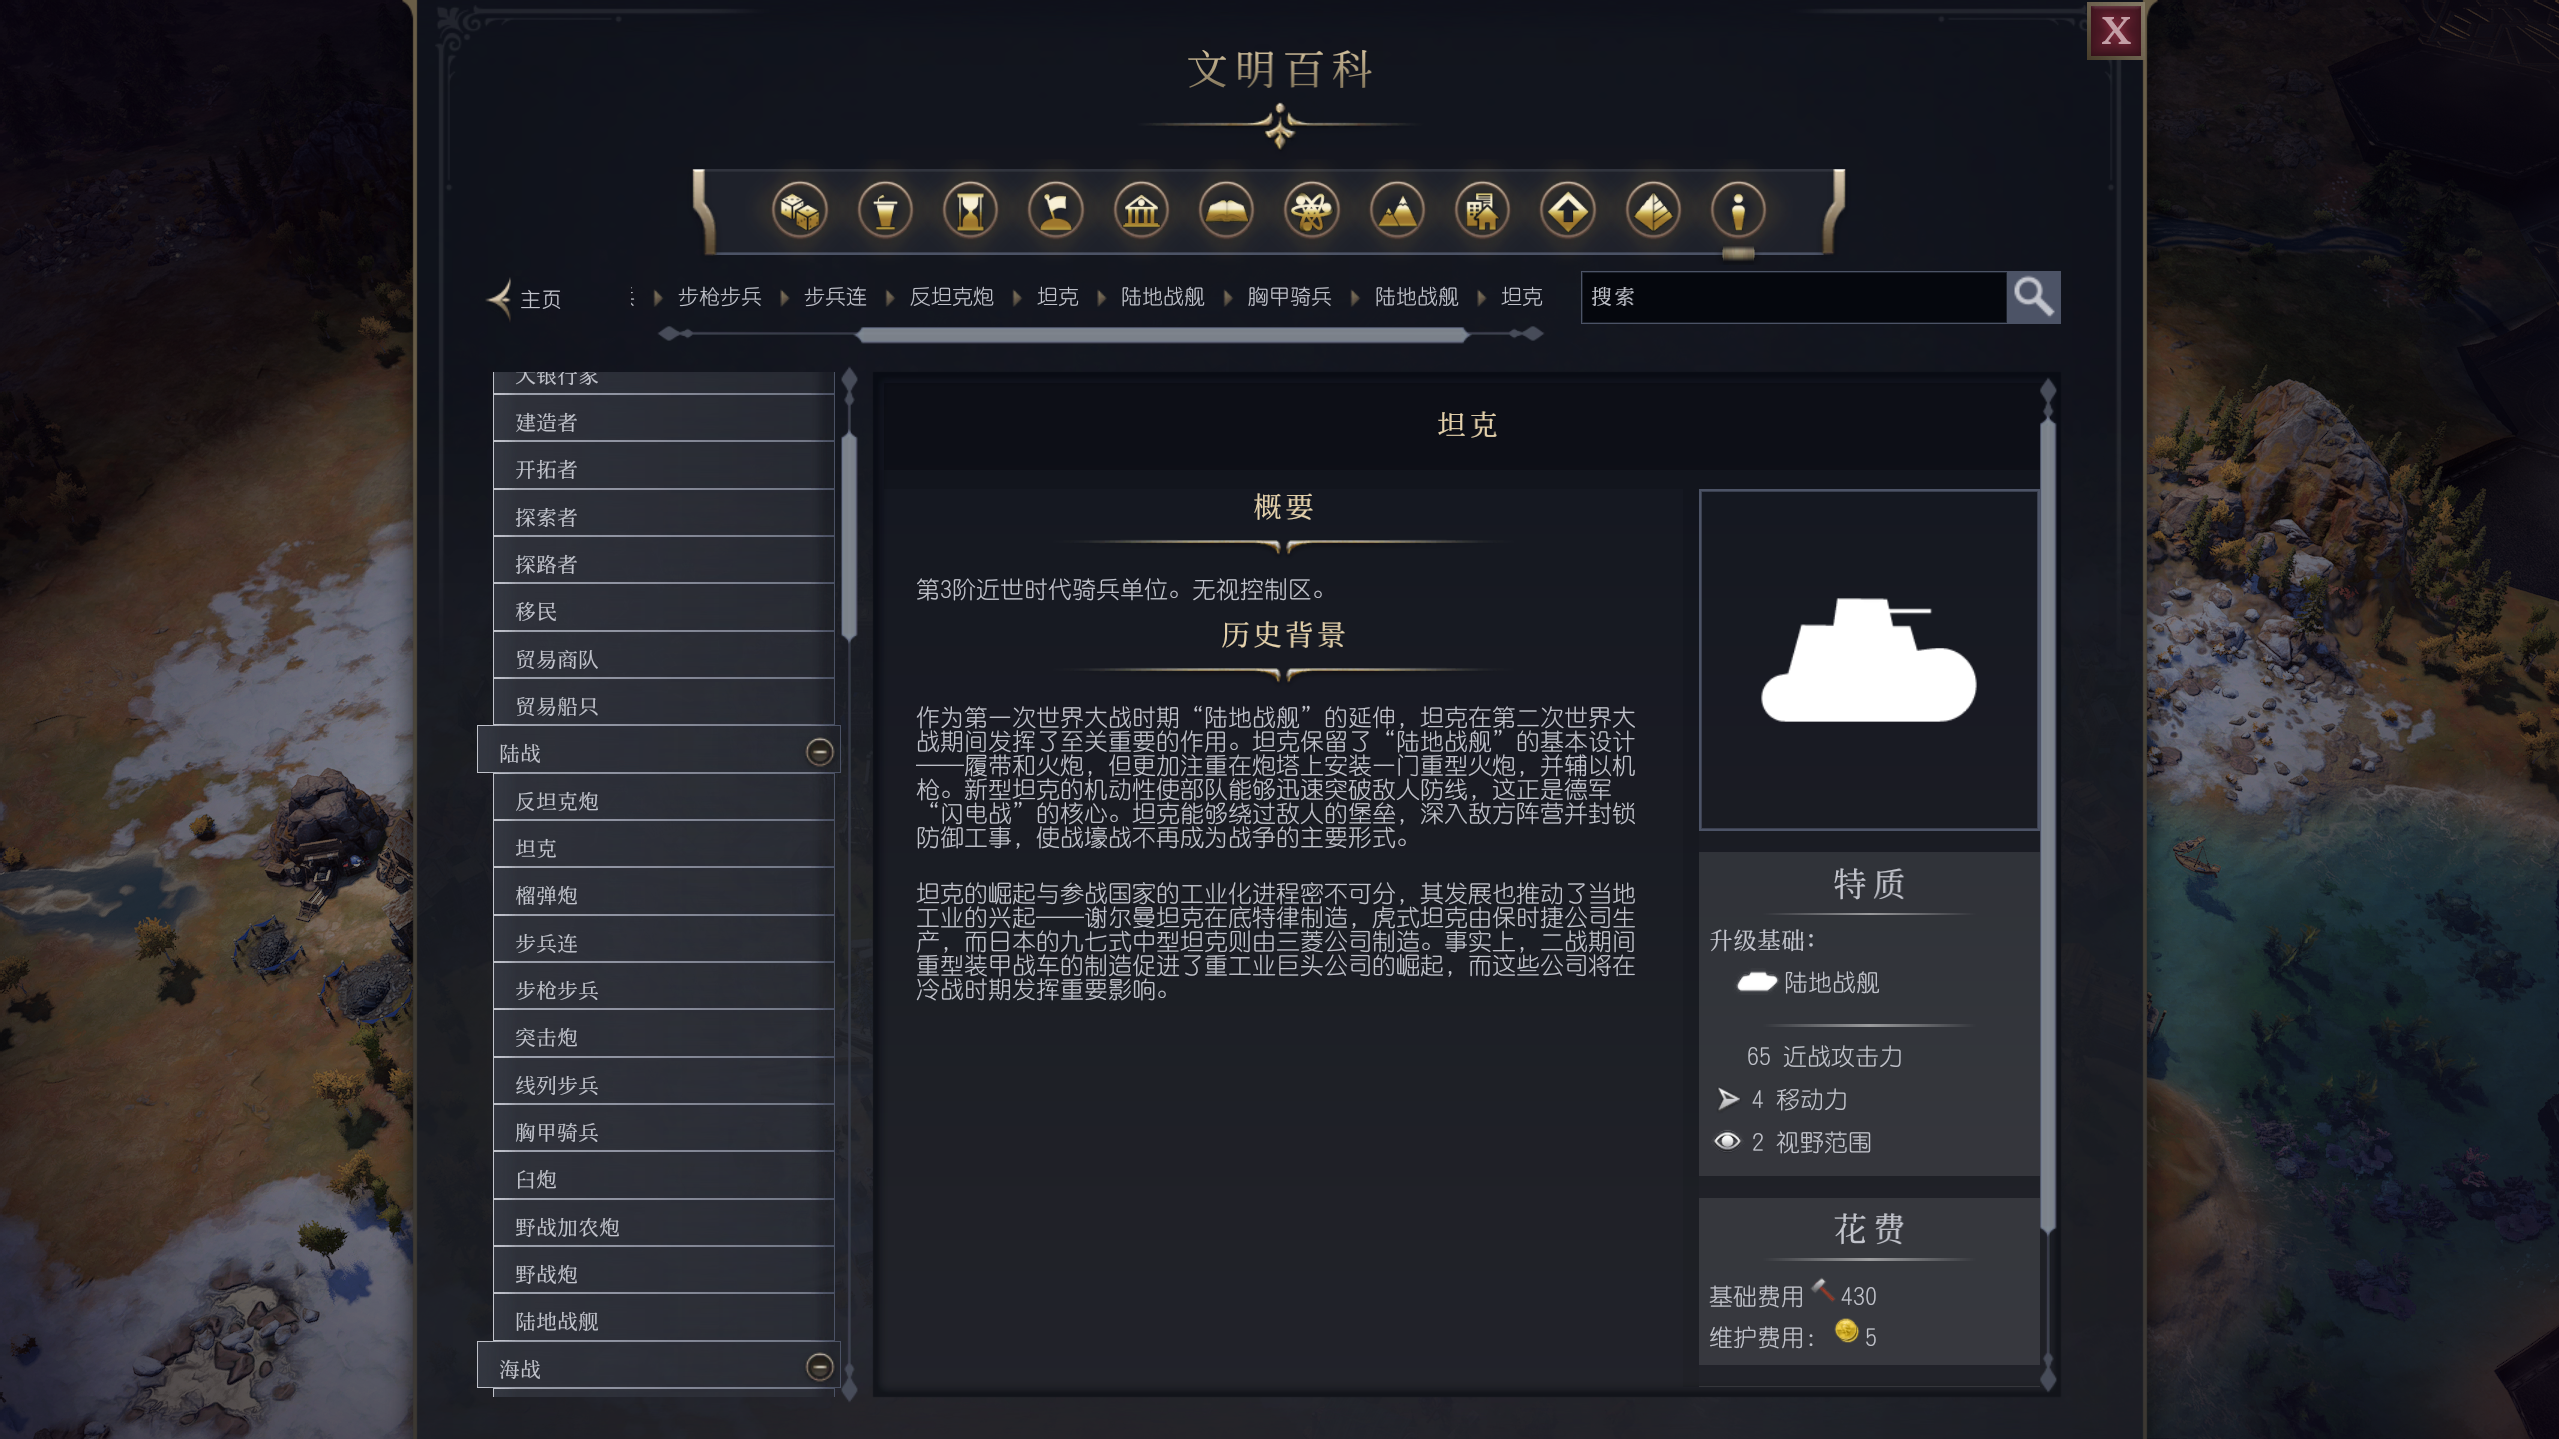Select 步兵连 in the 陆战 list
The width and height of the screenshot is (2559, 1439).
pos(663,943)
